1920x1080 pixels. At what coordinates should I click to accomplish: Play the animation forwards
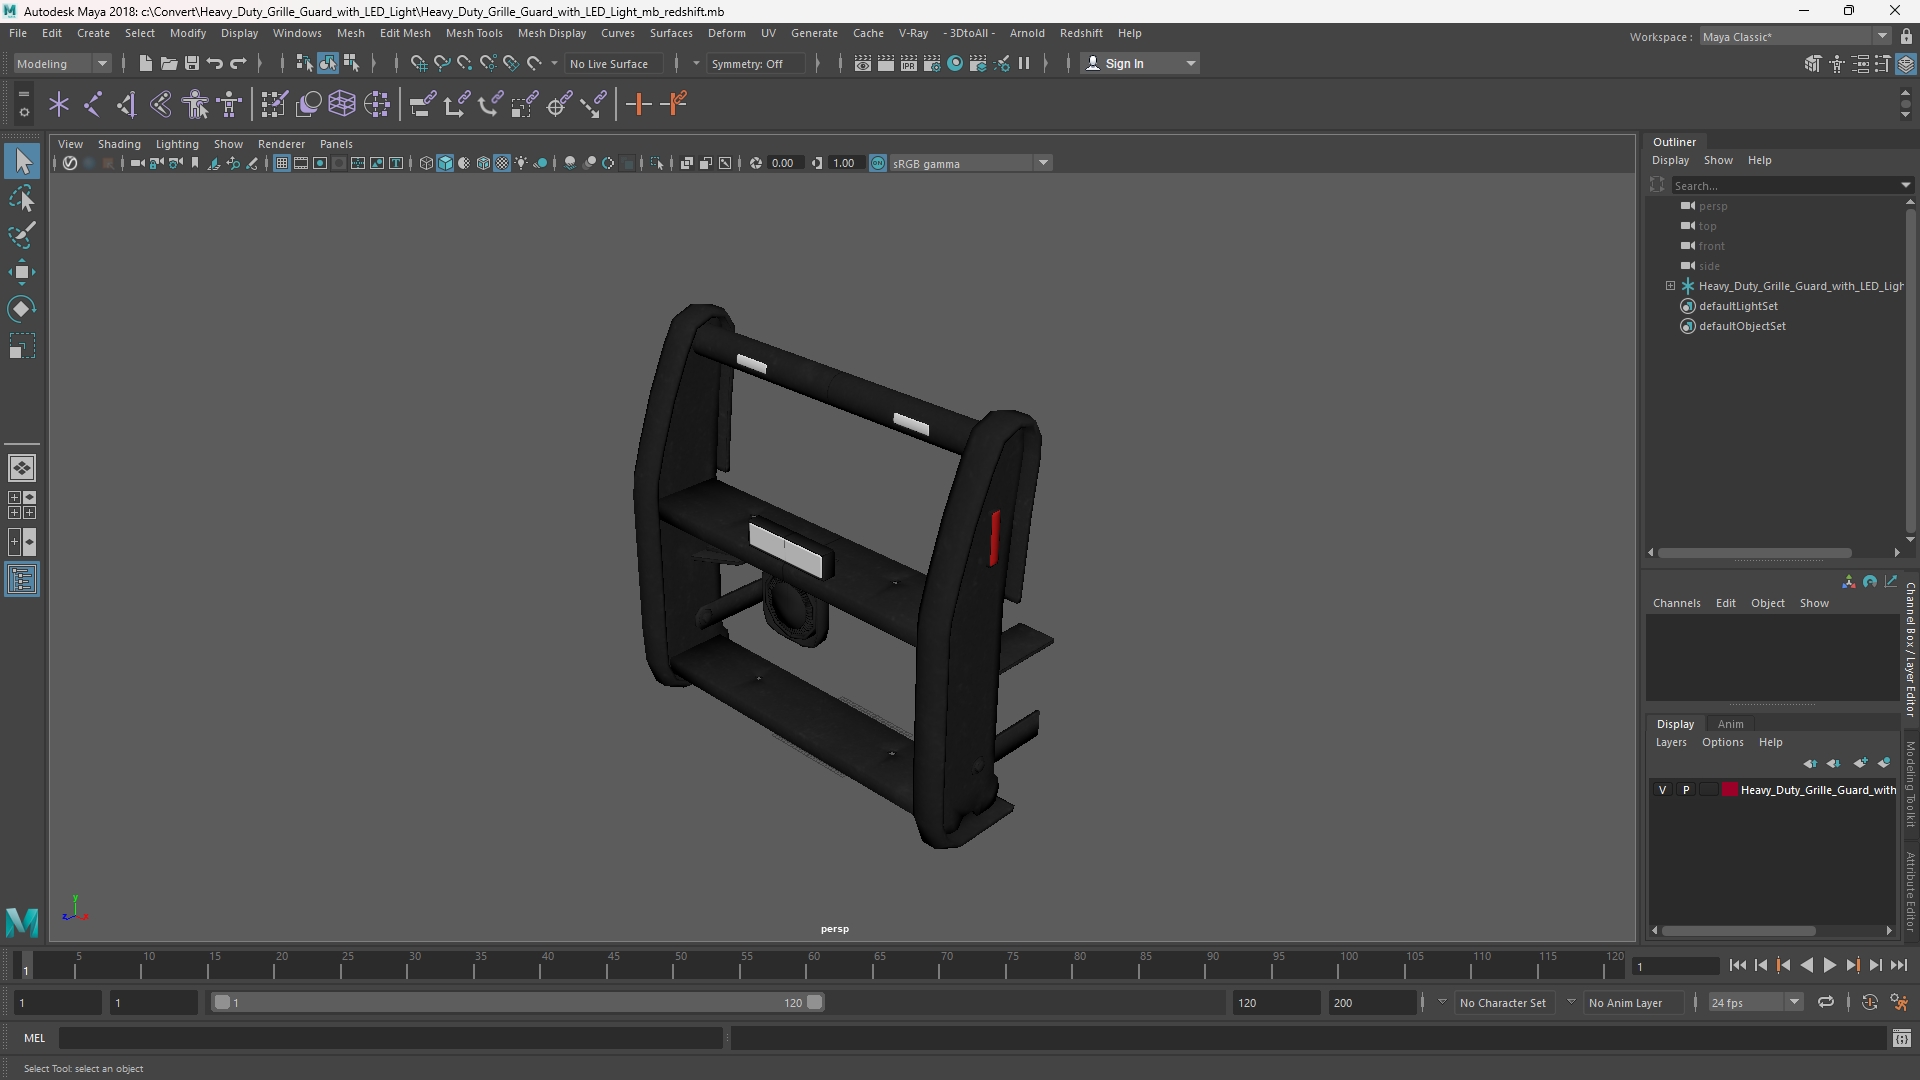click(1829, 966)
